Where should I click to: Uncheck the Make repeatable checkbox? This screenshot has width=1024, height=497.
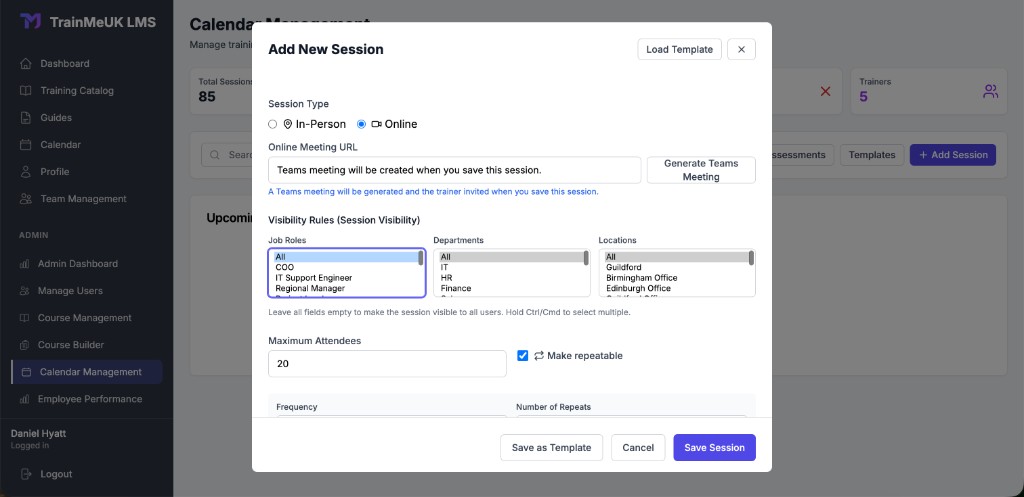pyautogui.click(x=522, y=355)
